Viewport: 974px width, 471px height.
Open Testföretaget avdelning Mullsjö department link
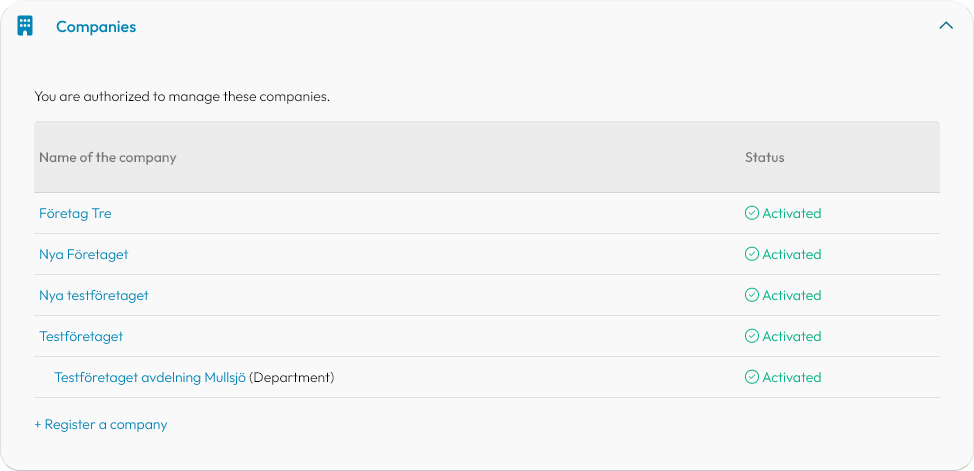[x=150, y=377]
